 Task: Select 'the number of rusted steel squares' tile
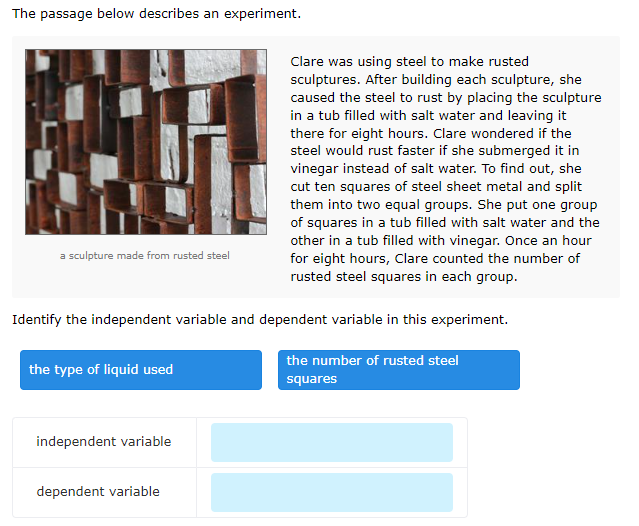(399, 370)
